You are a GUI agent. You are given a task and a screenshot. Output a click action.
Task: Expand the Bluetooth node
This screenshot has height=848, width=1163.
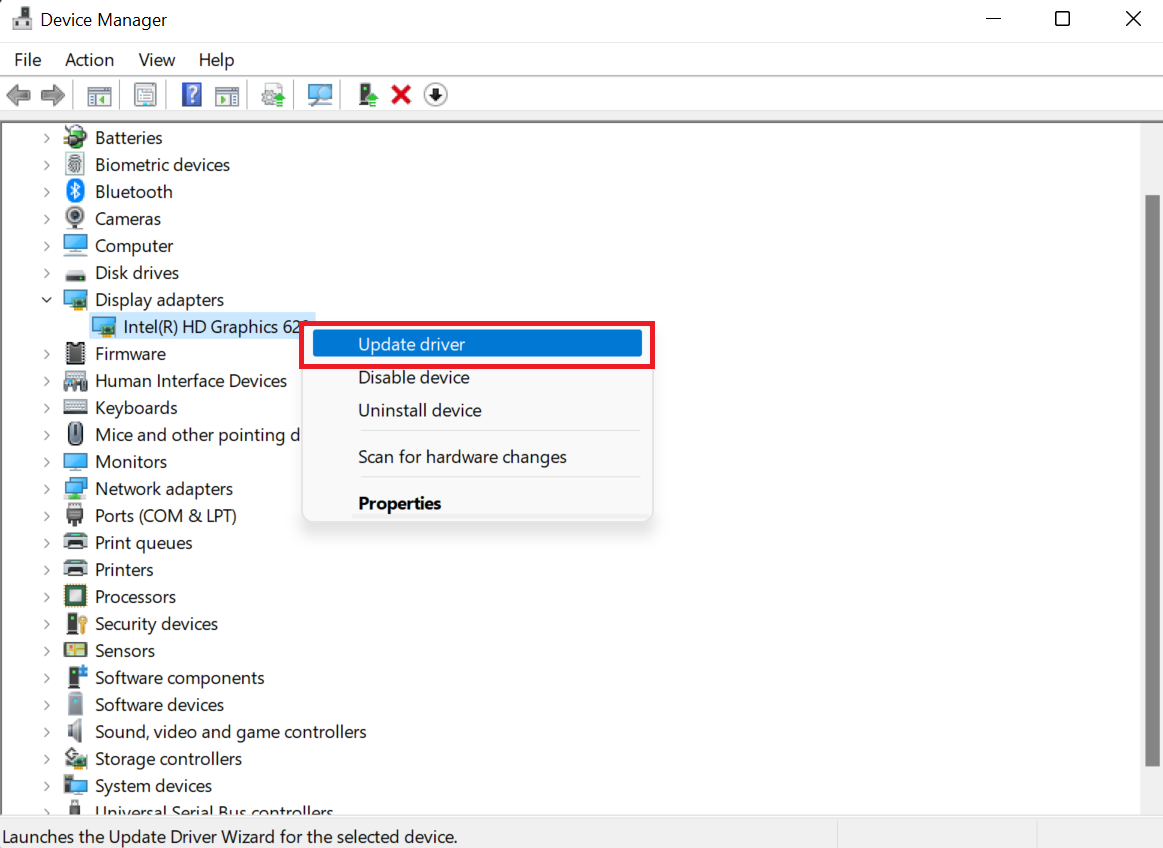47,191
